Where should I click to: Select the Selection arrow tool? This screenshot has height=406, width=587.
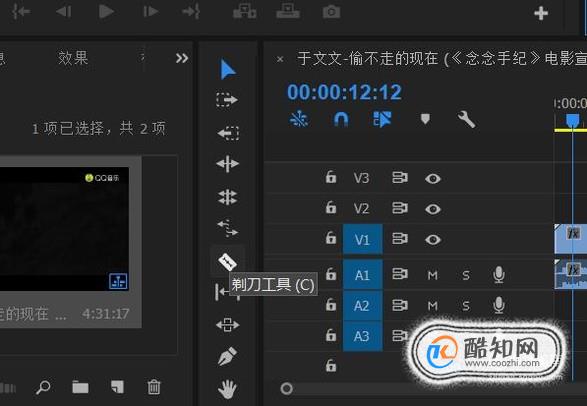(x=228, y=69)
